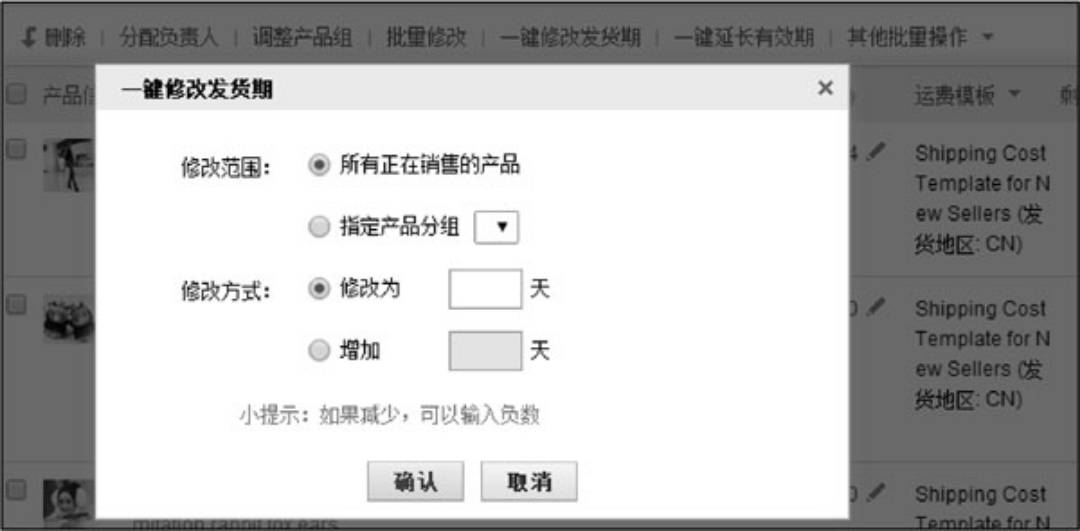Expand the 运费模板 column dropdown
The width and height of the screenshot is (1080, 531).
1013,94
